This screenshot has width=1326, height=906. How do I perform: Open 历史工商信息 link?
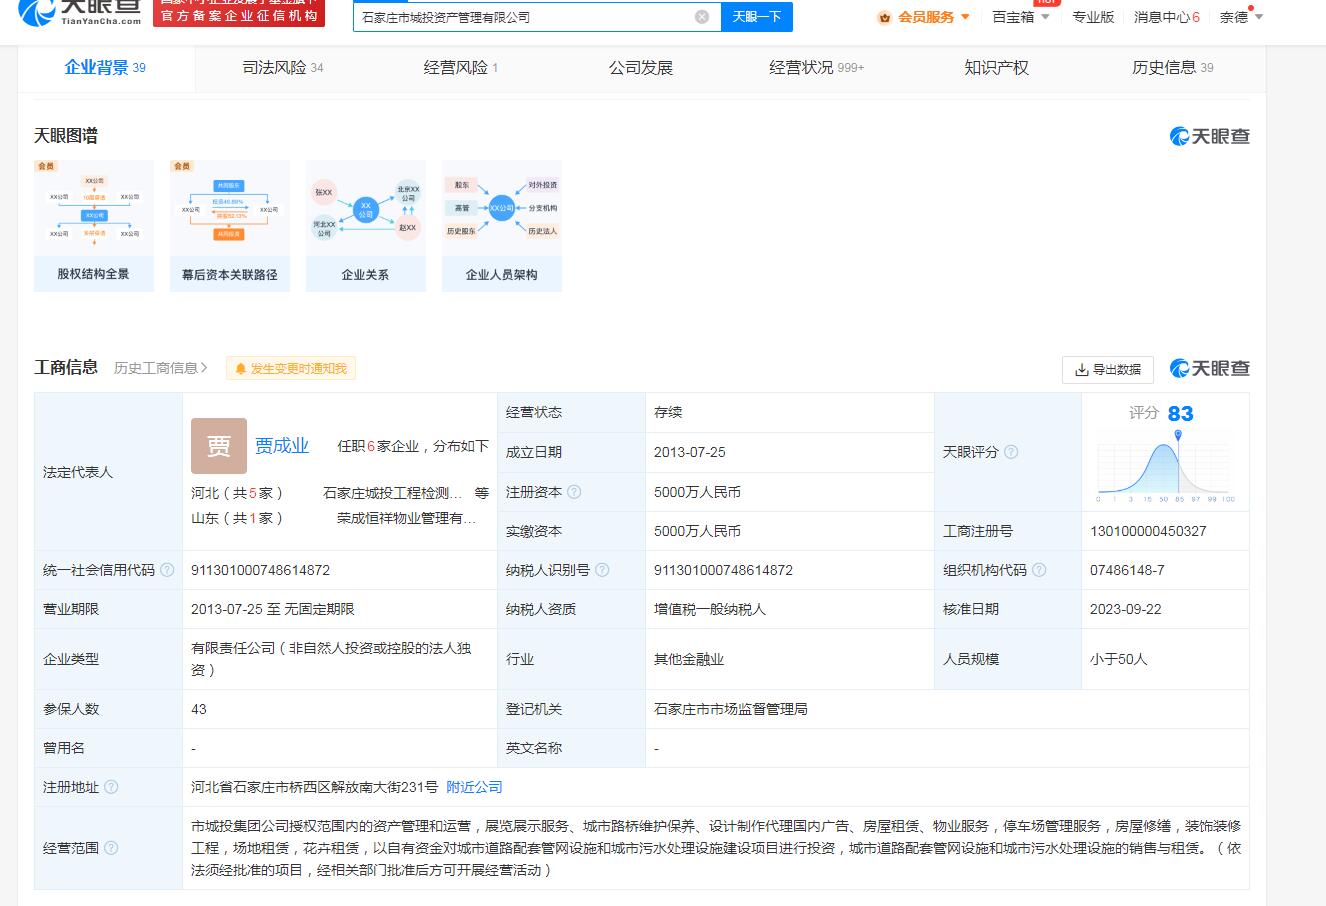pyautogui.click(x=161, y=368)
